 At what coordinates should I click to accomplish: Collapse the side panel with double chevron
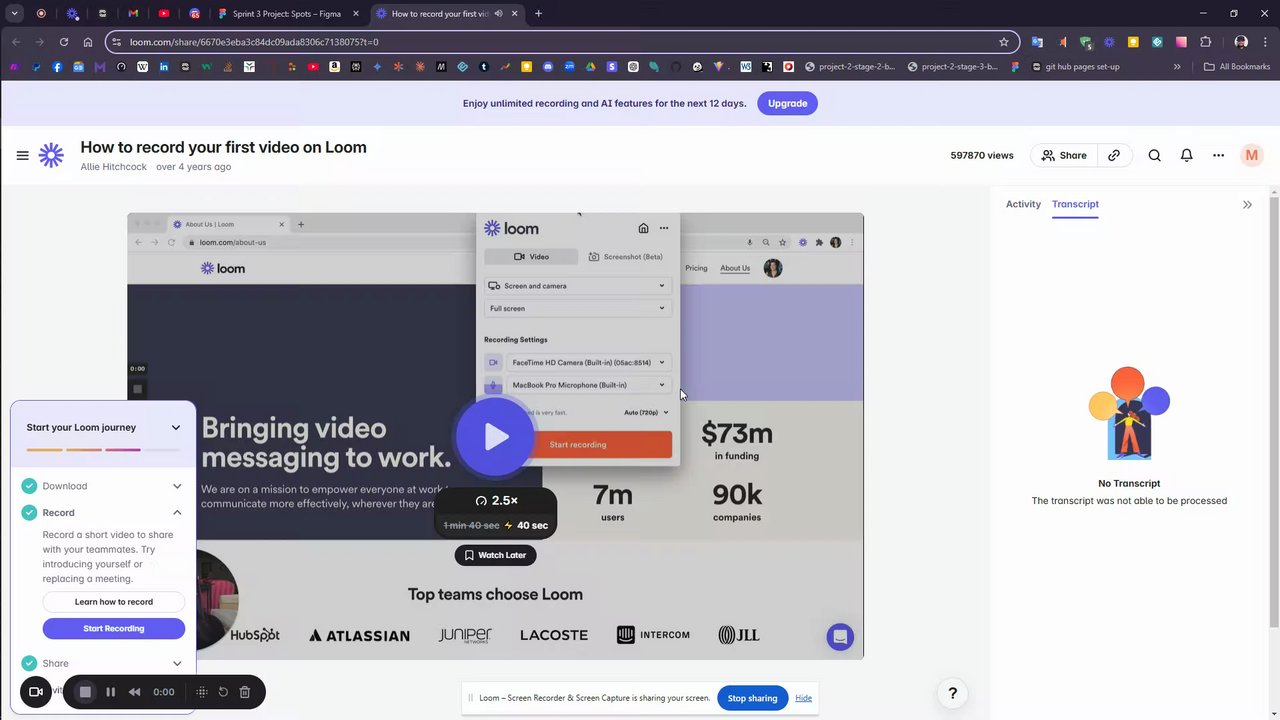pos(1247,204)
